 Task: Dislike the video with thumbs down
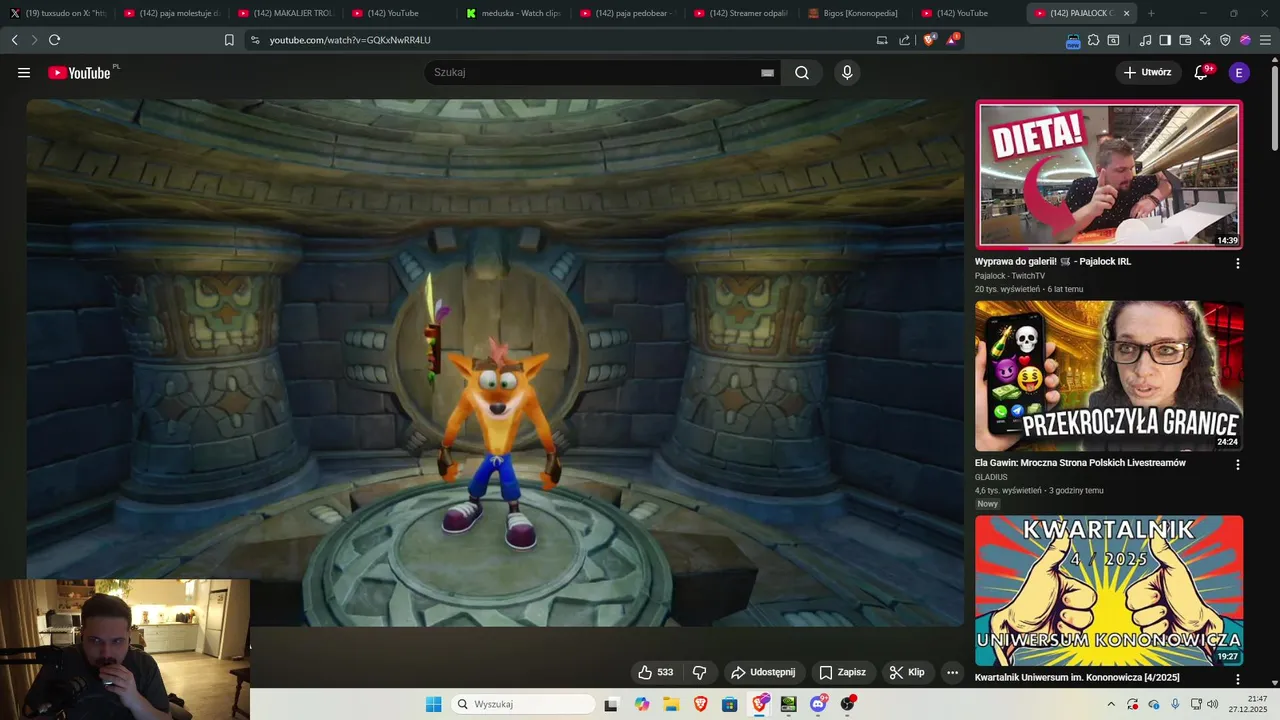(699, 672)
